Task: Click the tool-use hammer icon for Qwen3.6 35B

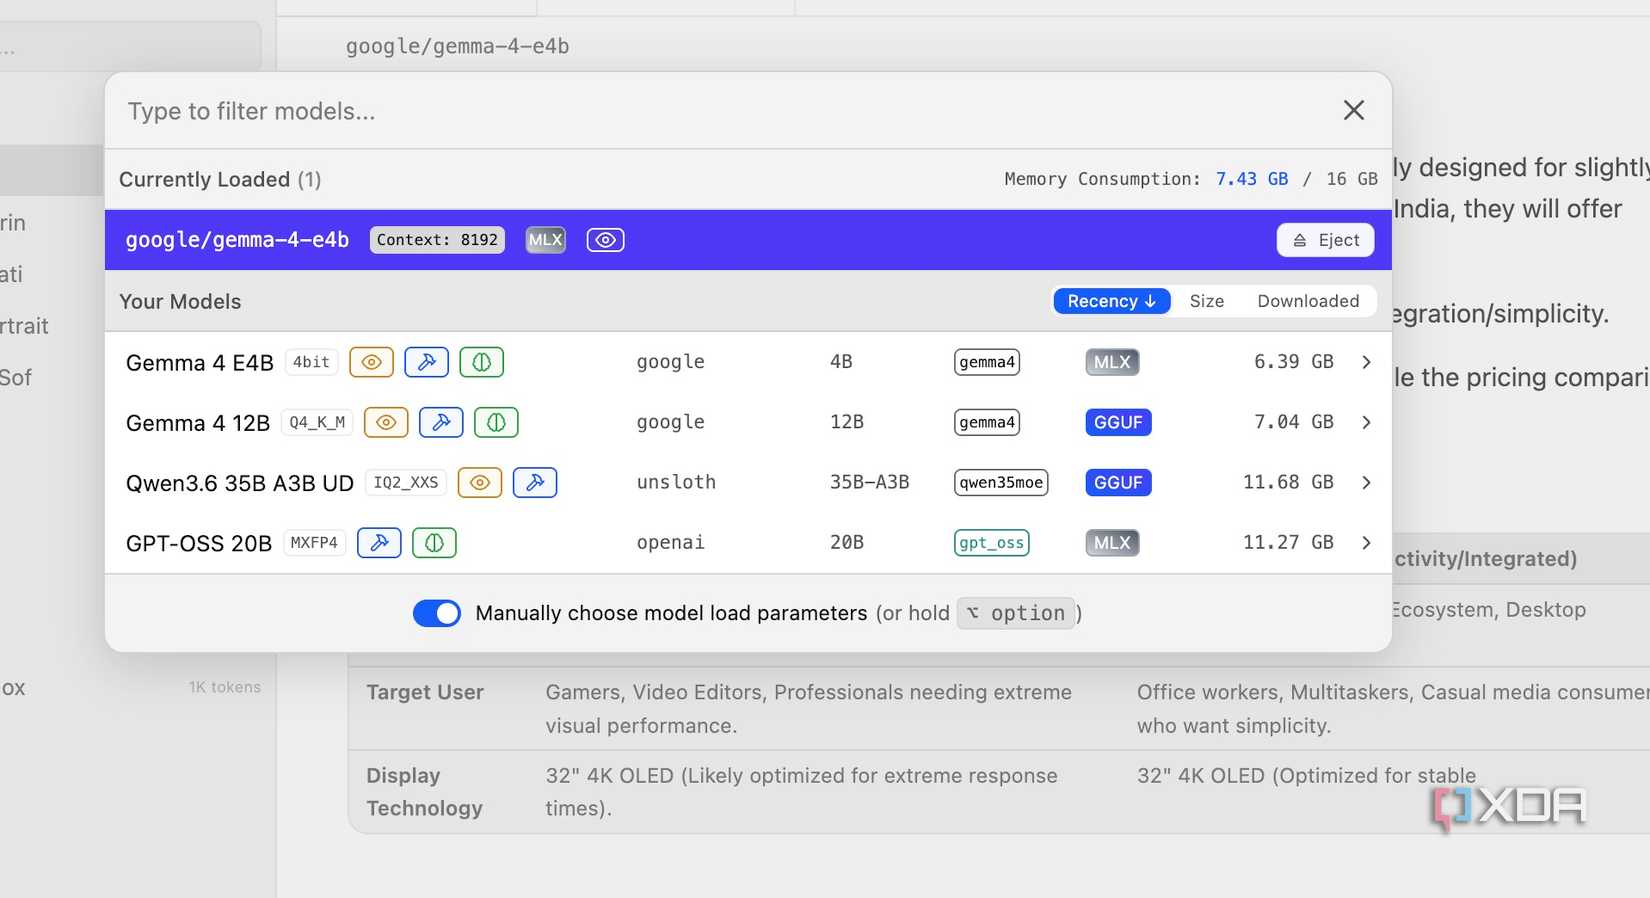Action: (x=535, y=482)
